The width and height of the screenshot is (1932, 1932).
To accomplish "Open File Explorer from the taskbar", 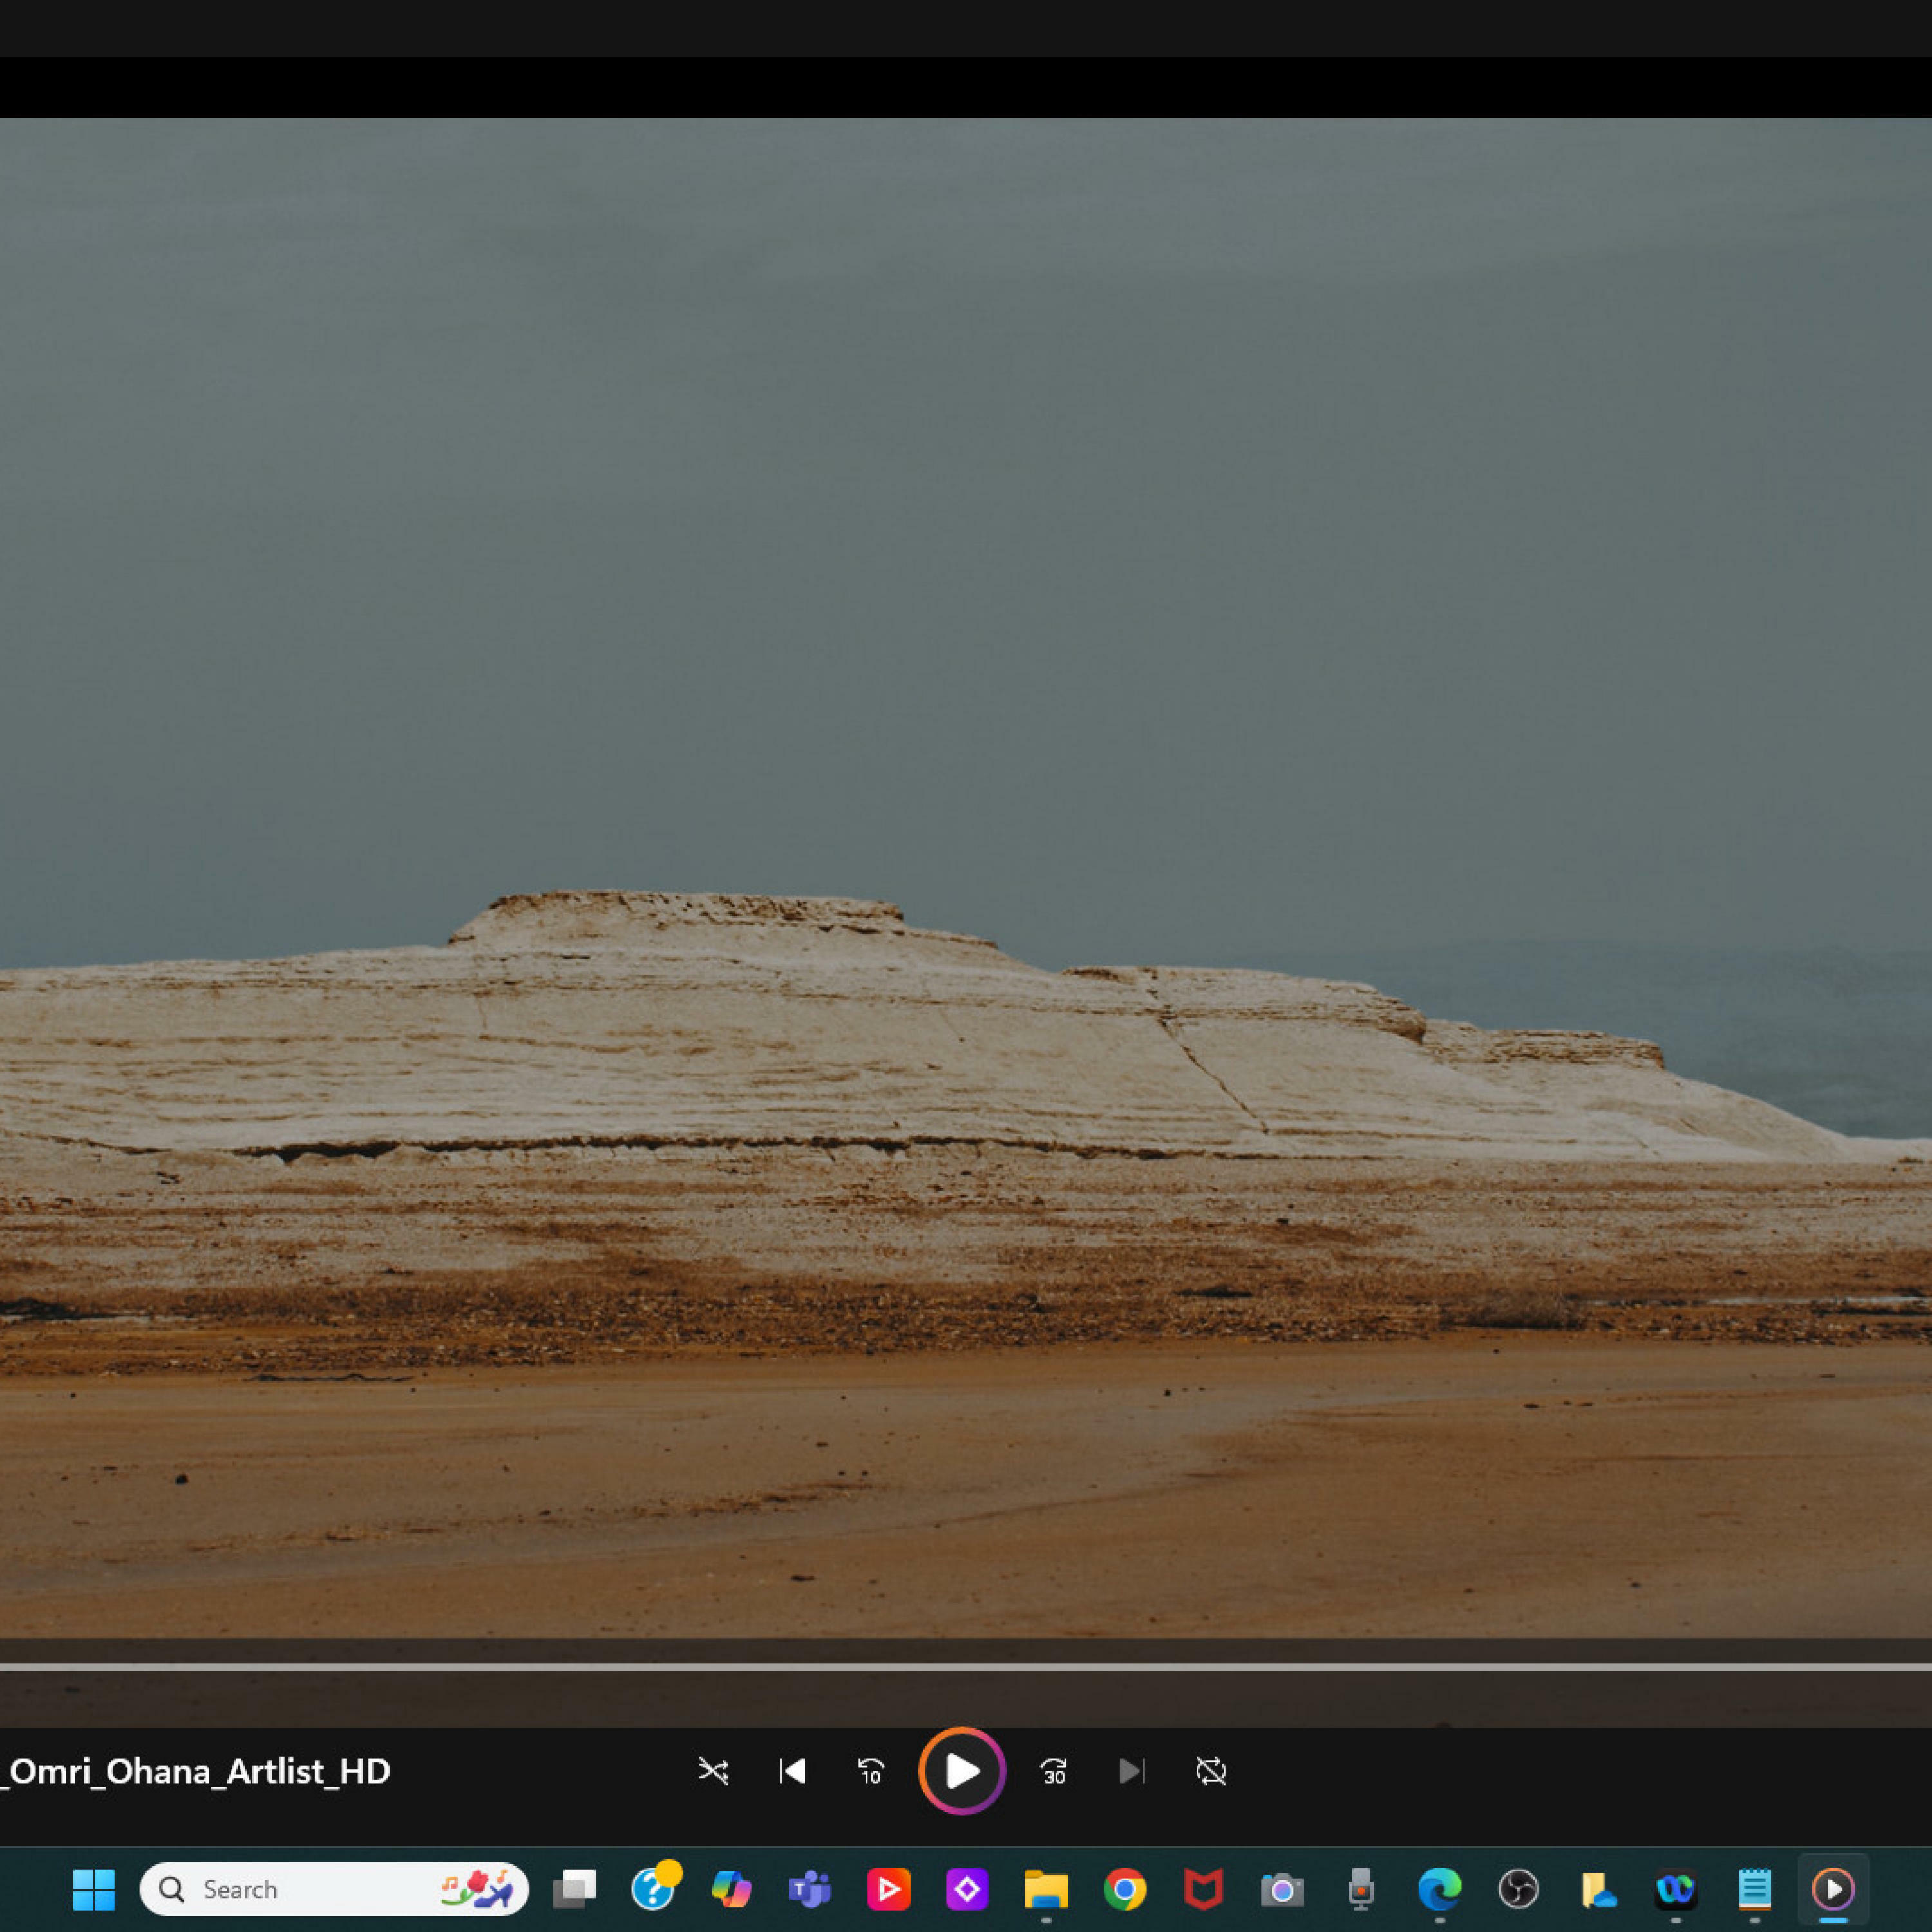I will click(1046, 1889).
